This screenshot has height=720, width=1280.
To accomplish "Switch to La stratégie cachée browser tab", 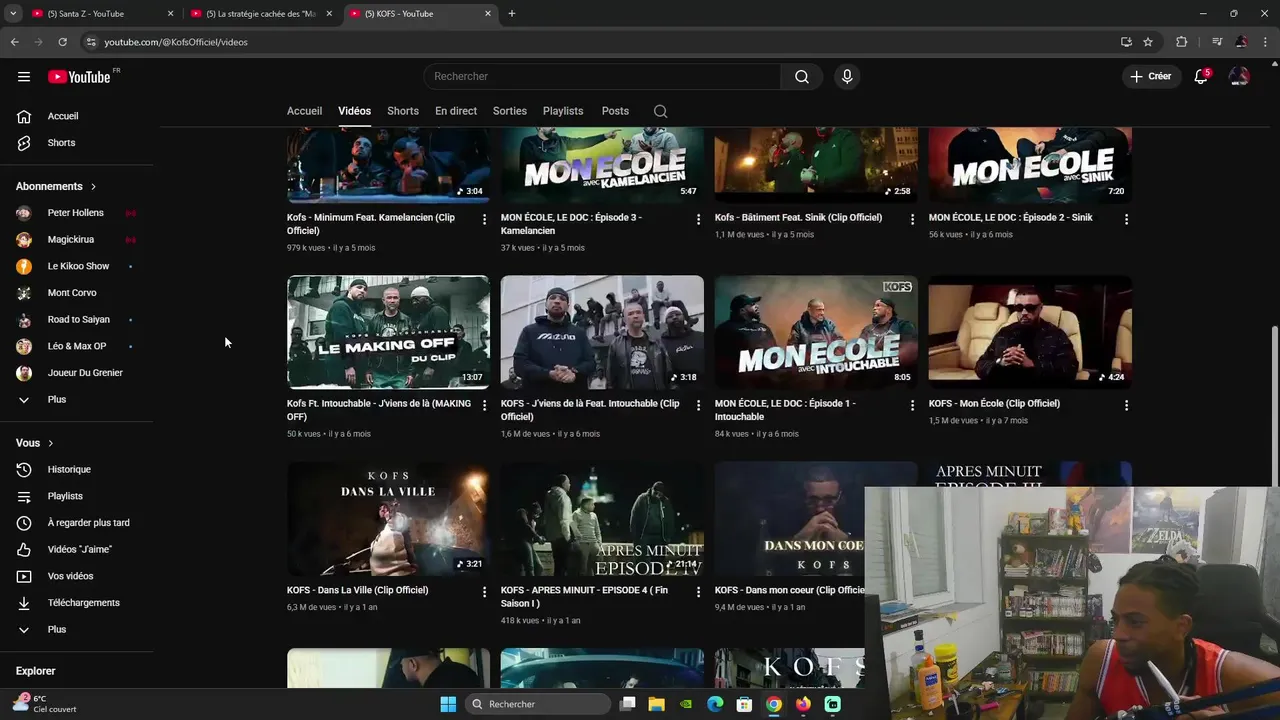I will coord(261,14).
